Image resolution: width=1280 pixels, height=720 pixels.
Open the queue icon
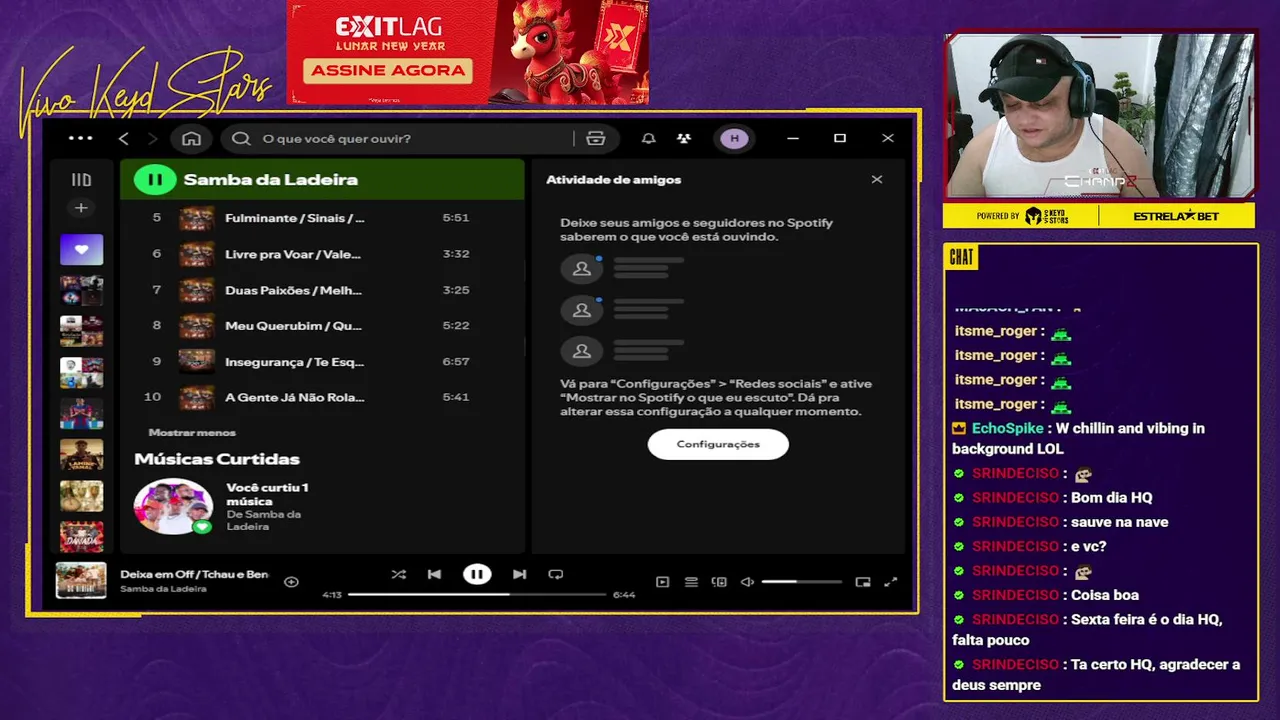[x=691, y=581]
